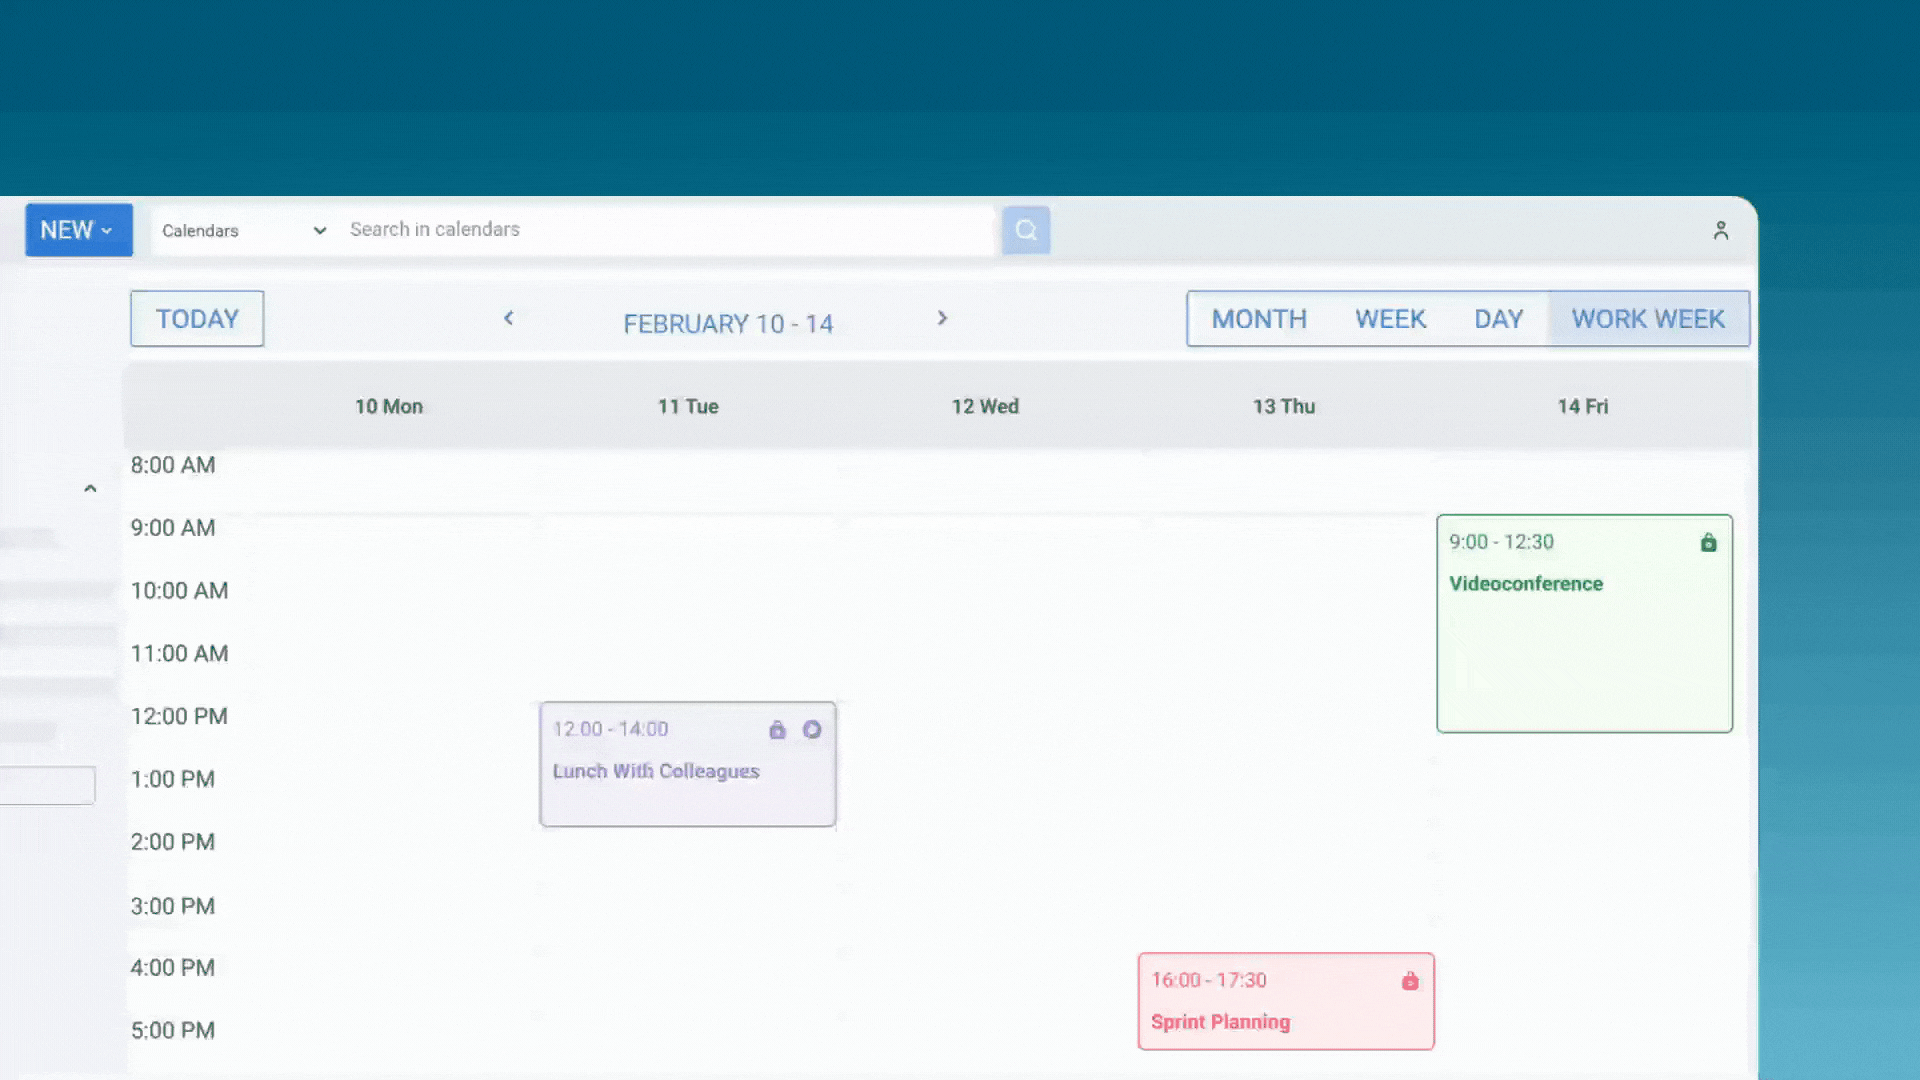Go to next week with right arrow
Screen dimensions: 1920x1080
[x=941, y=318]
